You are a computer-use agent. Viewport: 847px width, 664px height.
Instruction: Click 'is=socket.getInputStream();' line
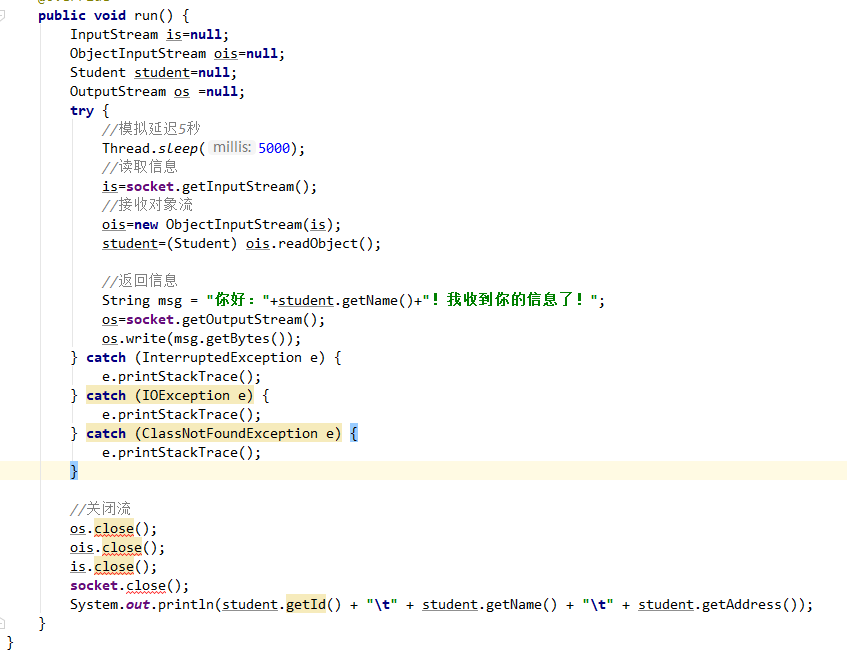(x=210, y=186)
